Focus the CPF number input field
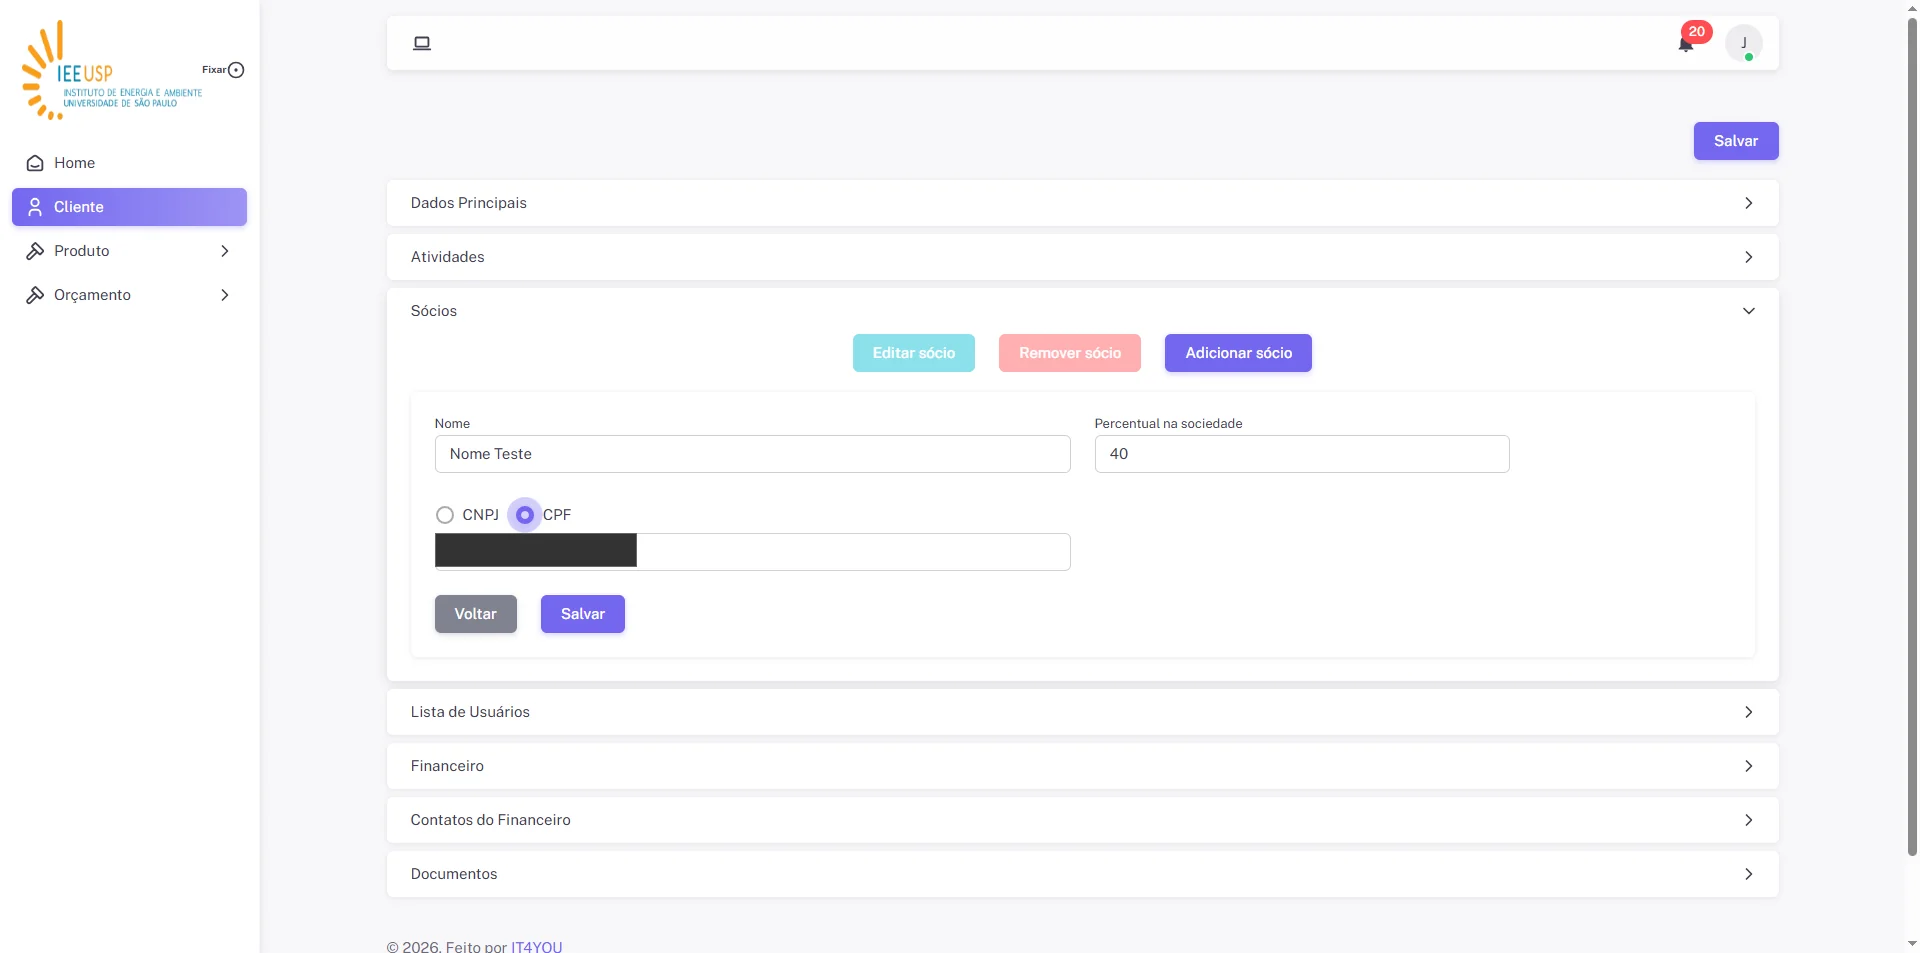1920x953 pixels. tap(752, 552)
